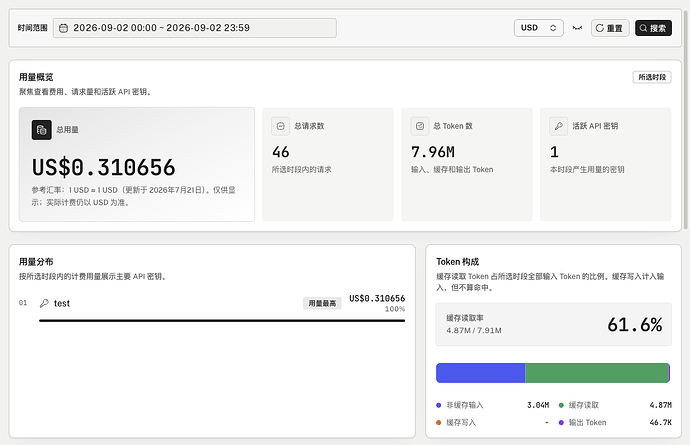Click the green cache read bar segment
This screenshot has height=445, width=690.
(x=597, y=373)
